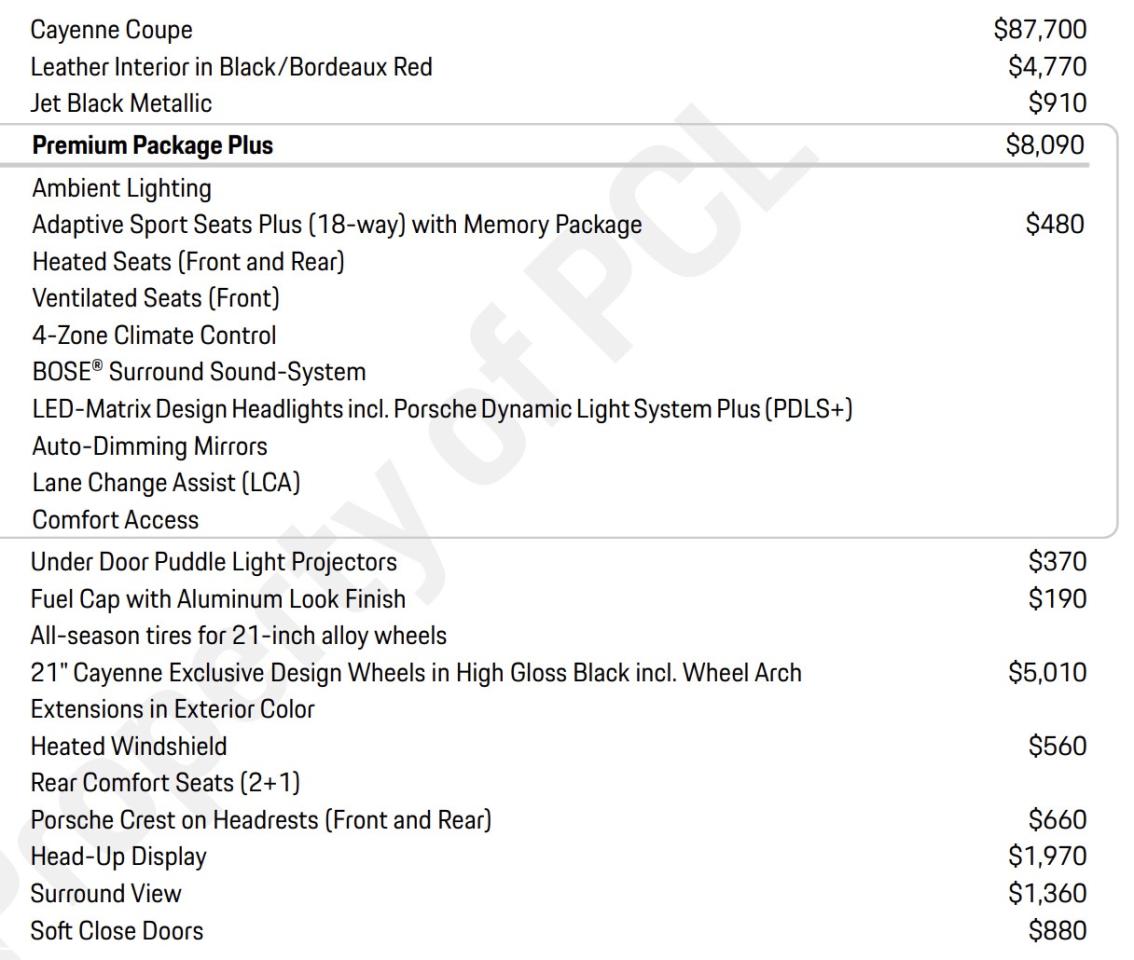Screen dimensions: 1134x960
Task: Click Lane Change Assist (LCA) text
Action: [166, 483]
